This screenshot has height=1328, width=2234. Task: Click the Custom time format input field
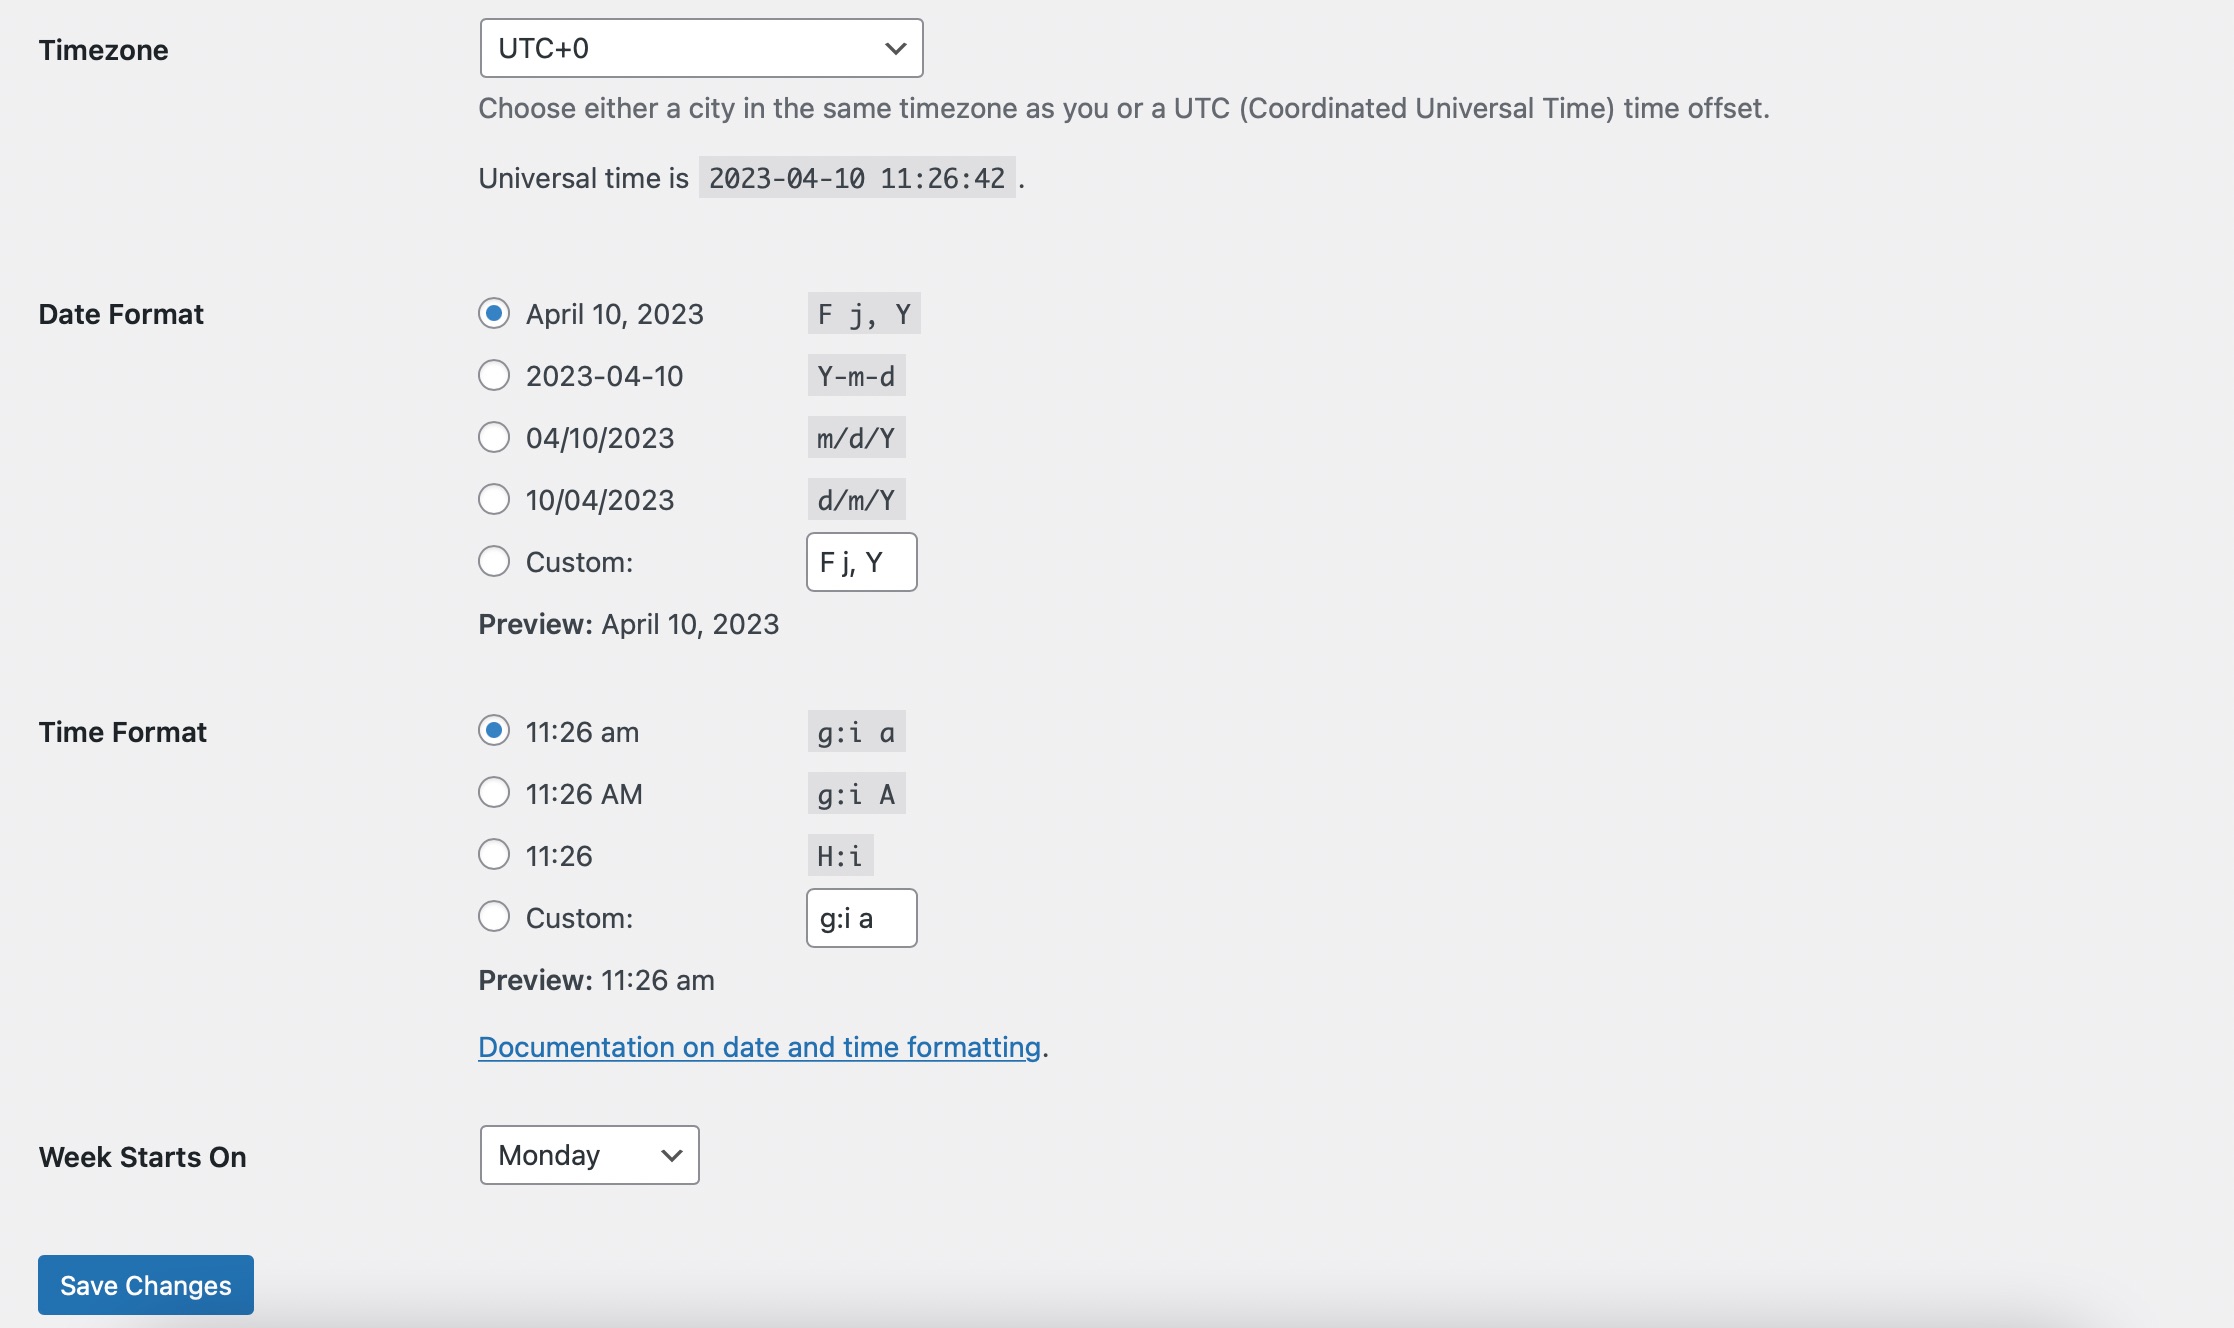point(859,917)
